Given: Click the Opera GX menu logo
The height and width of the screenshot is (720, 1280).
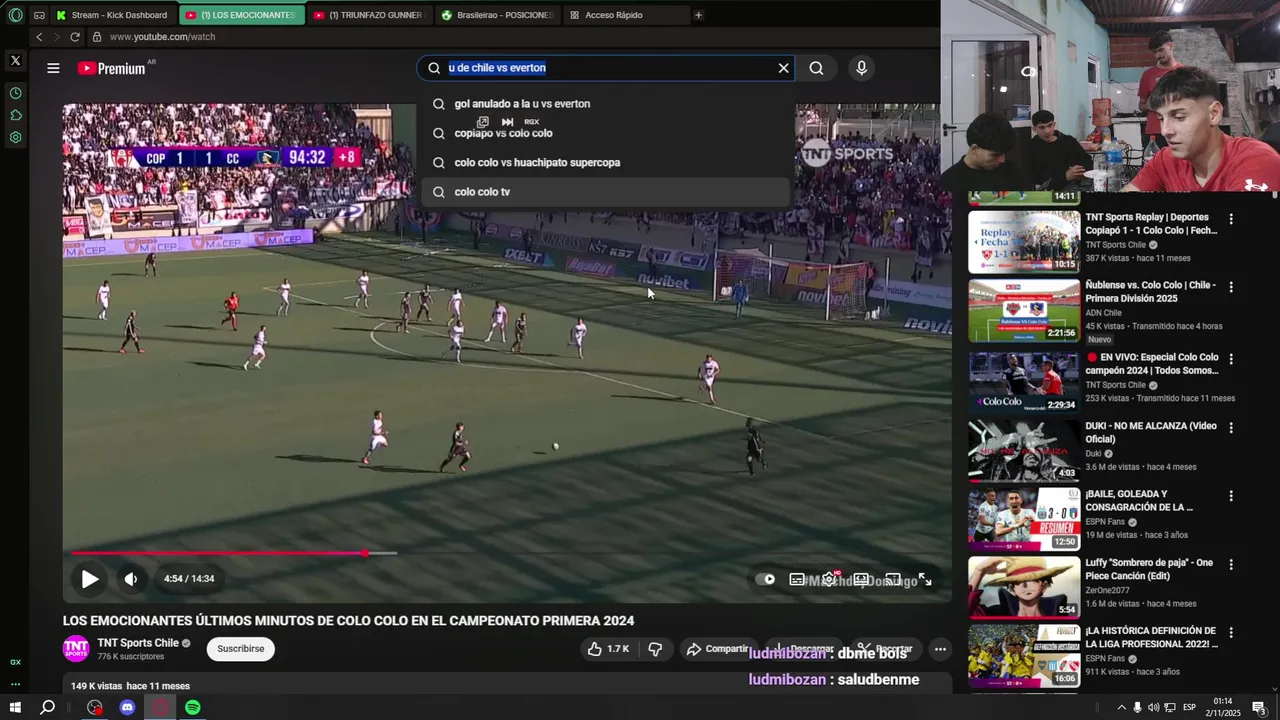Looking at the screenshot, I should pyautogui.click(x=15, y=15).
